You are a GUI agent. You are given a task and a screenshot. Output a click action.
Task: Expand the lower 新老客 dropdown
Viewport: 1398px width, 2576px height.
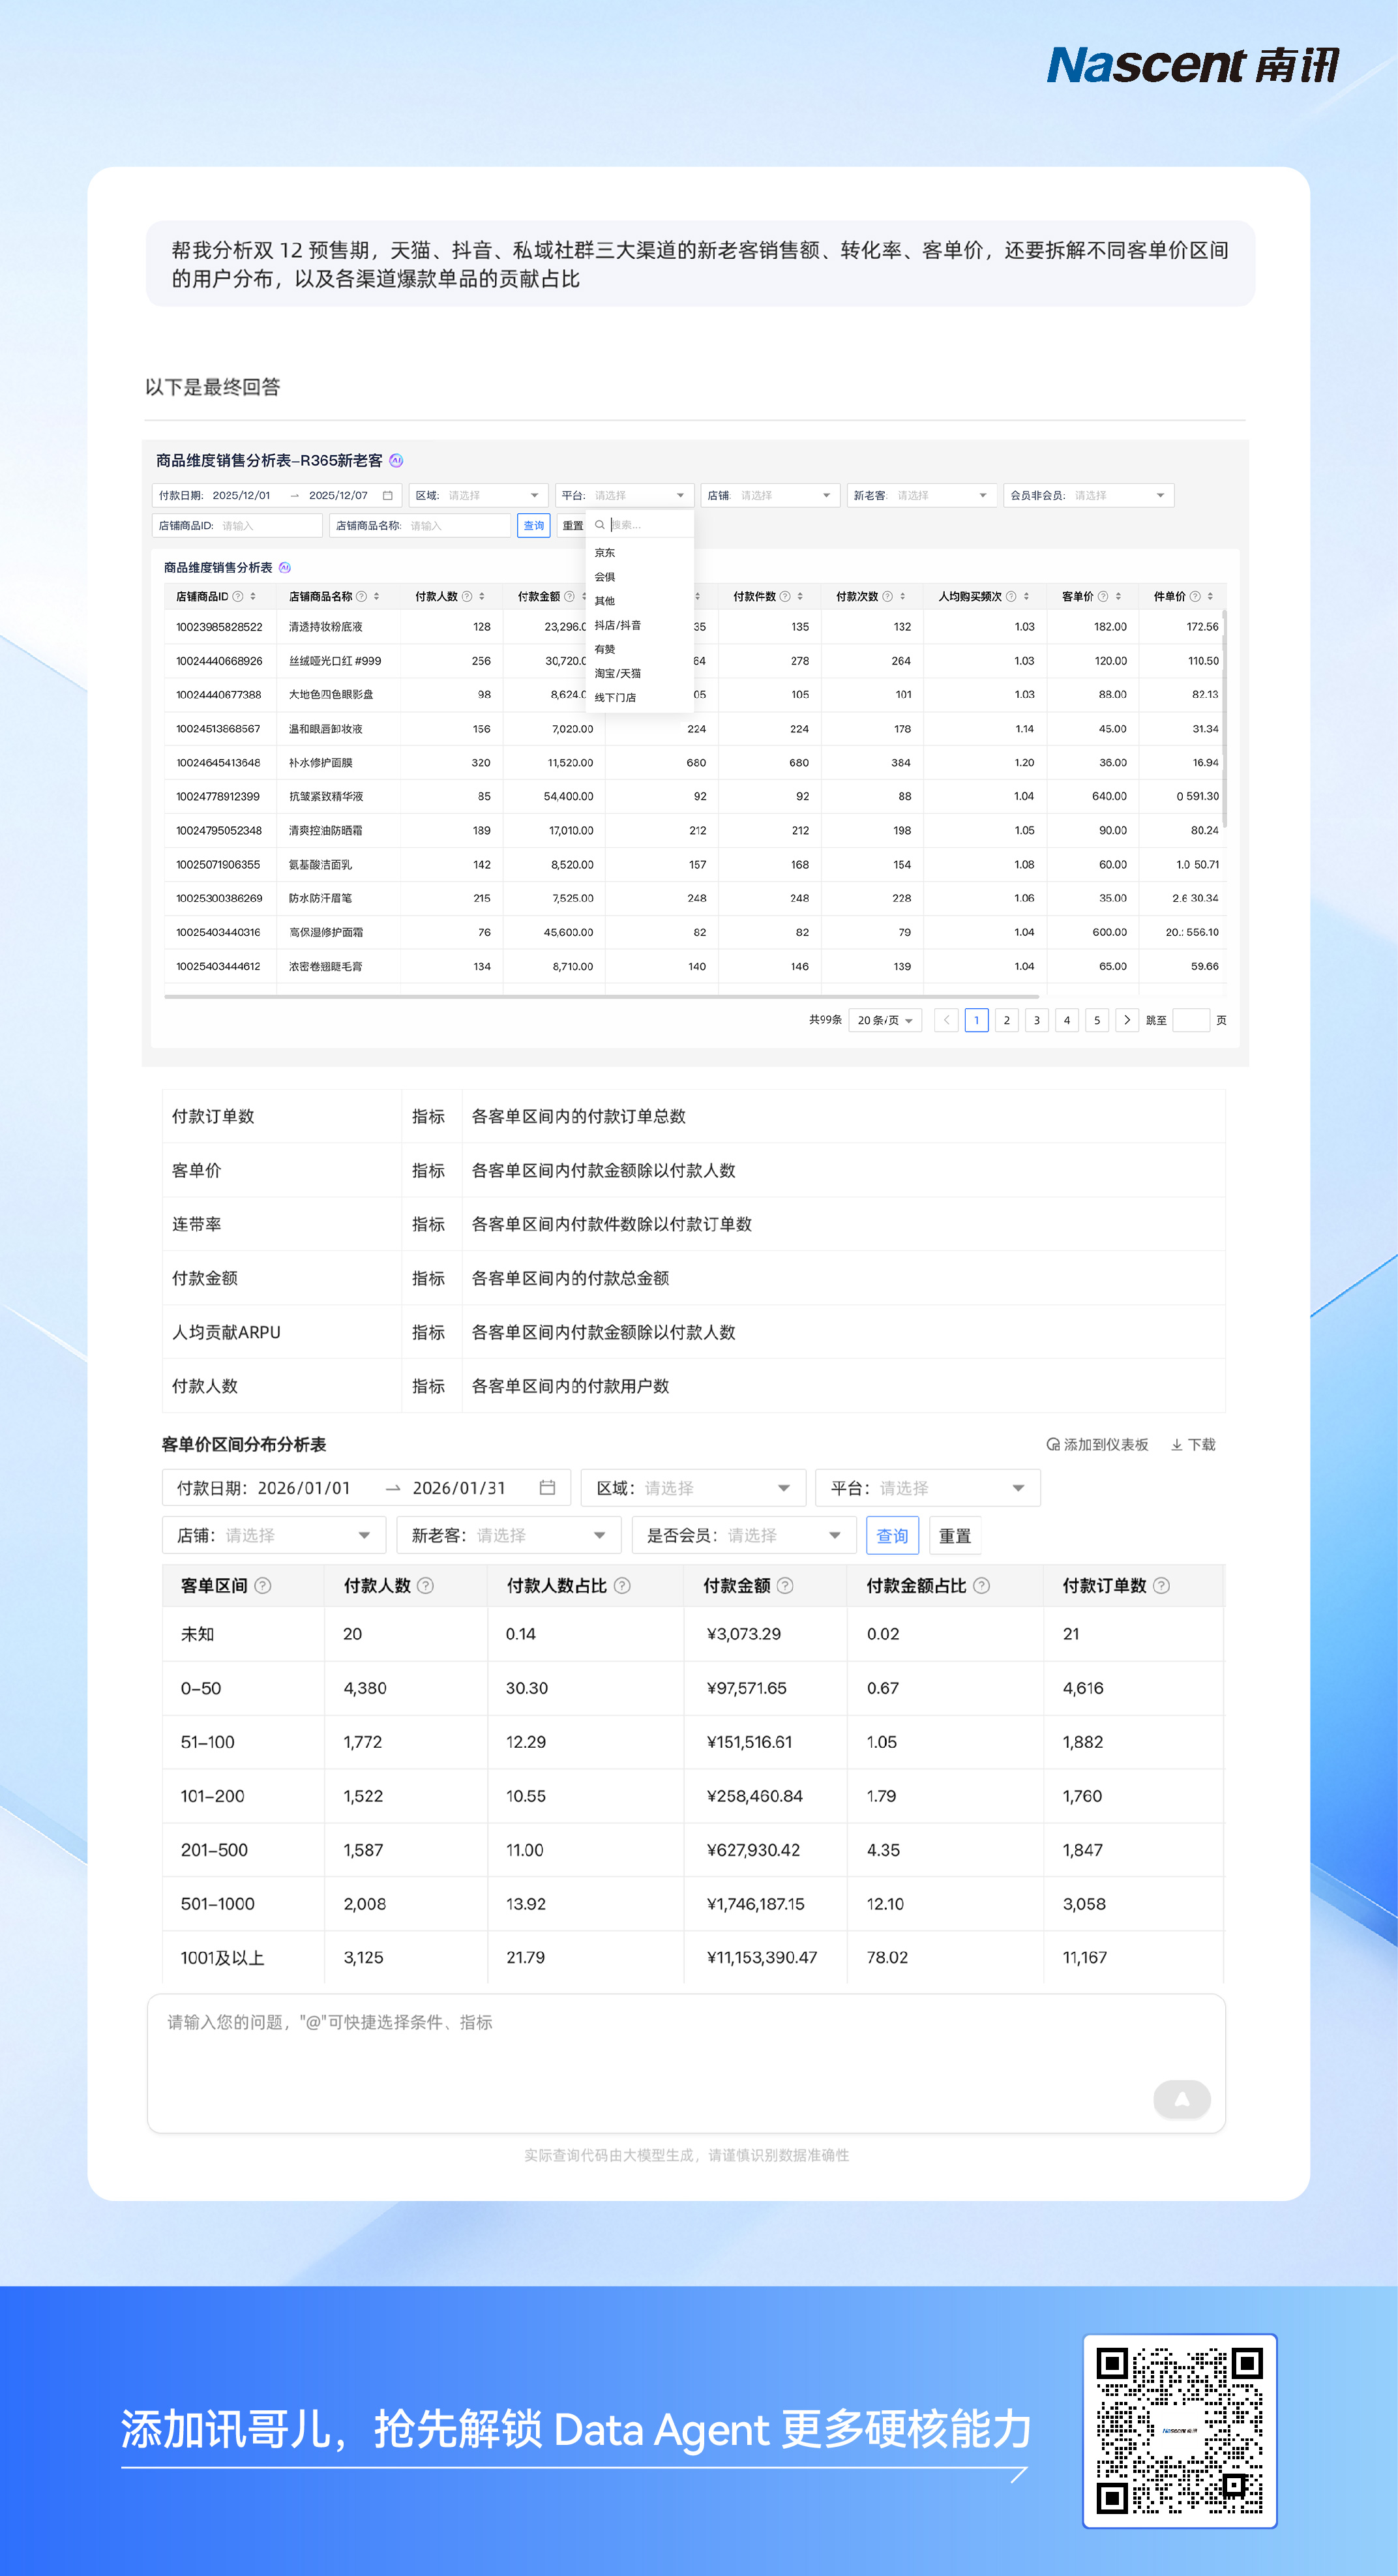(x=509, y=1535)
